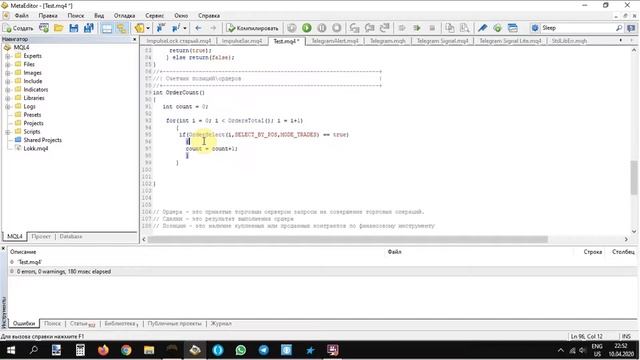Click the blue gear icon beside search box
This screenshot has width=640, height=360.
tap(535, 28)
